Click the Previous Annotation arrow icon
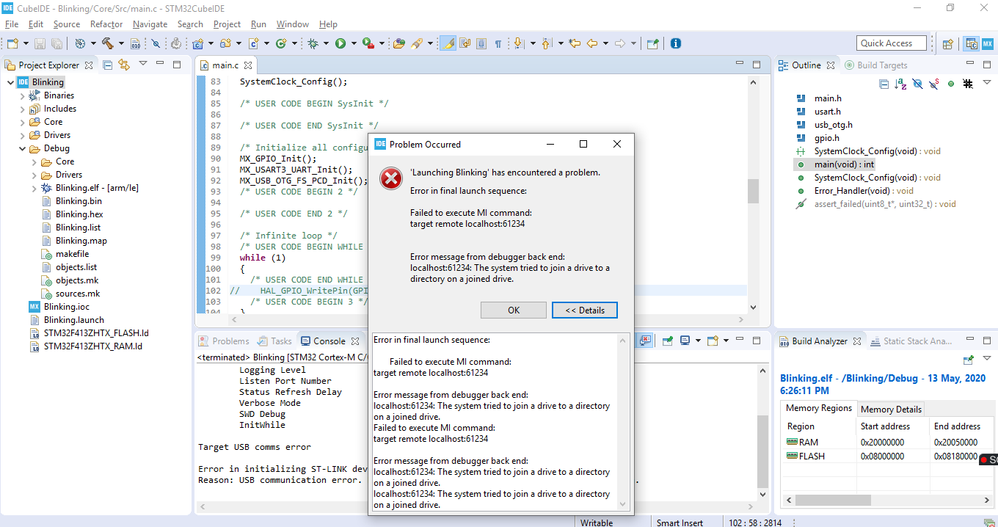This screenshot has width=998, height=527. [545, 43]
